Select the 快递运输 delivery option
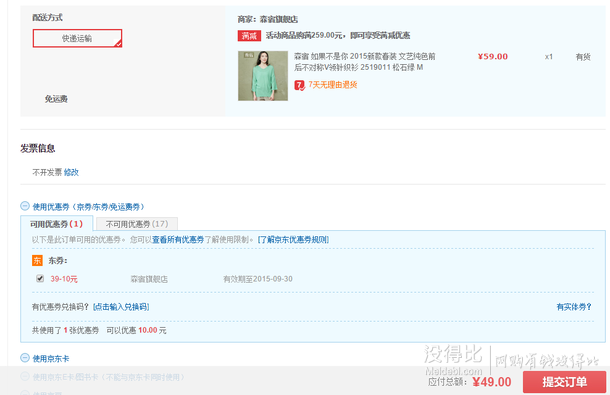 click(x=77, y=39)
